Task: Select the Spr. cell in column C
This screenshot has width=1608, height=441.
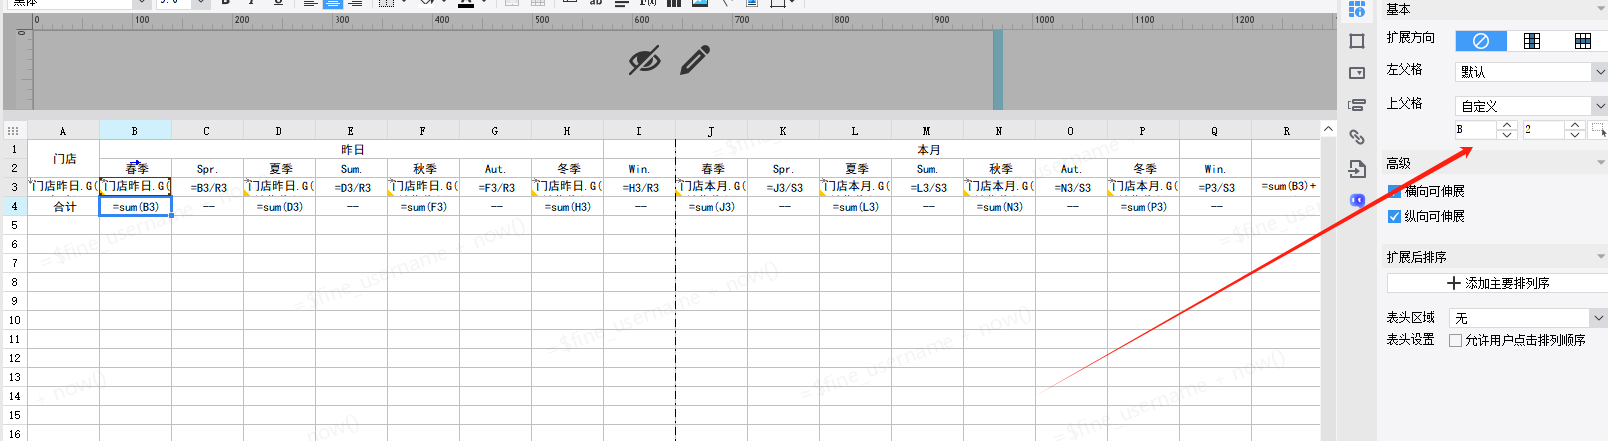Action: (x=207, y=168)
